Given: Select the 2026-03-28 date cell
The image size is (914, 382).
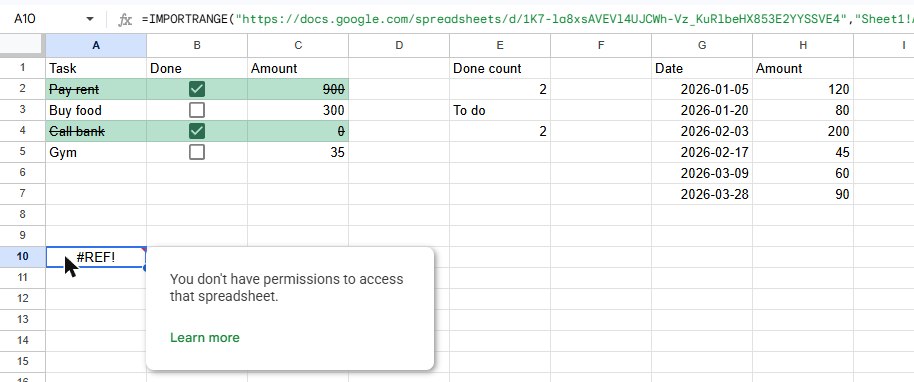Looking at the screenshot, I should click(x=702, y=194).
